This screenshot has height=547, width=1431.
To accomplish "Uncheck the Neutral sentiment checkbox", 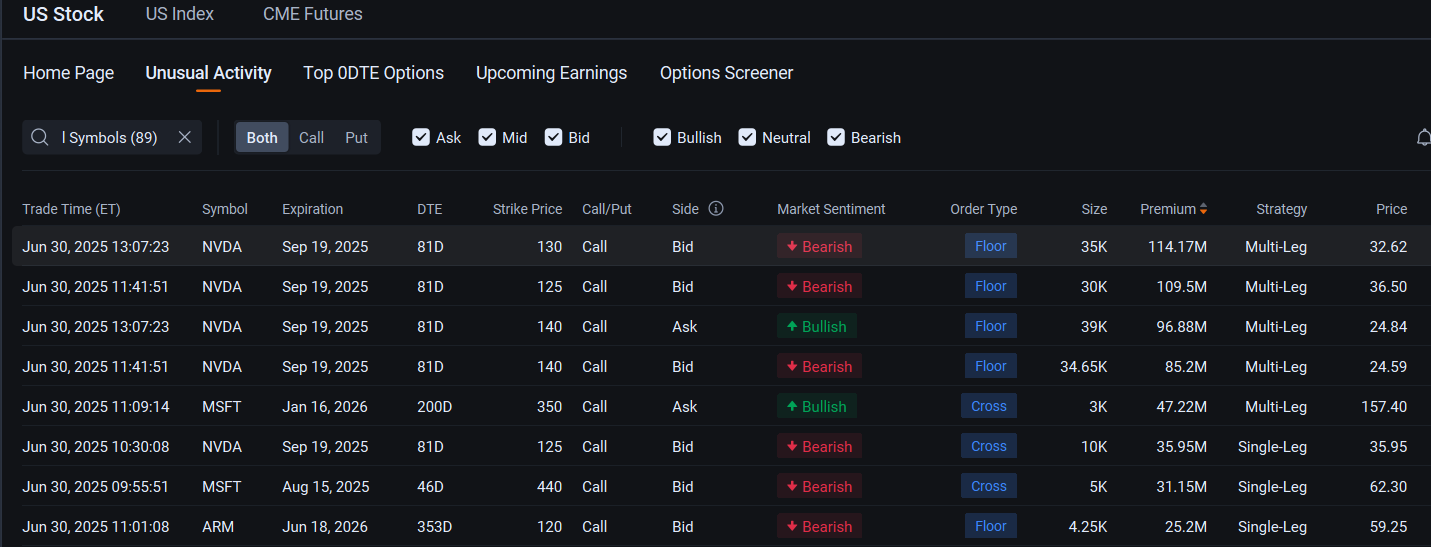I will pyautogui.click(x=747, y=137).
